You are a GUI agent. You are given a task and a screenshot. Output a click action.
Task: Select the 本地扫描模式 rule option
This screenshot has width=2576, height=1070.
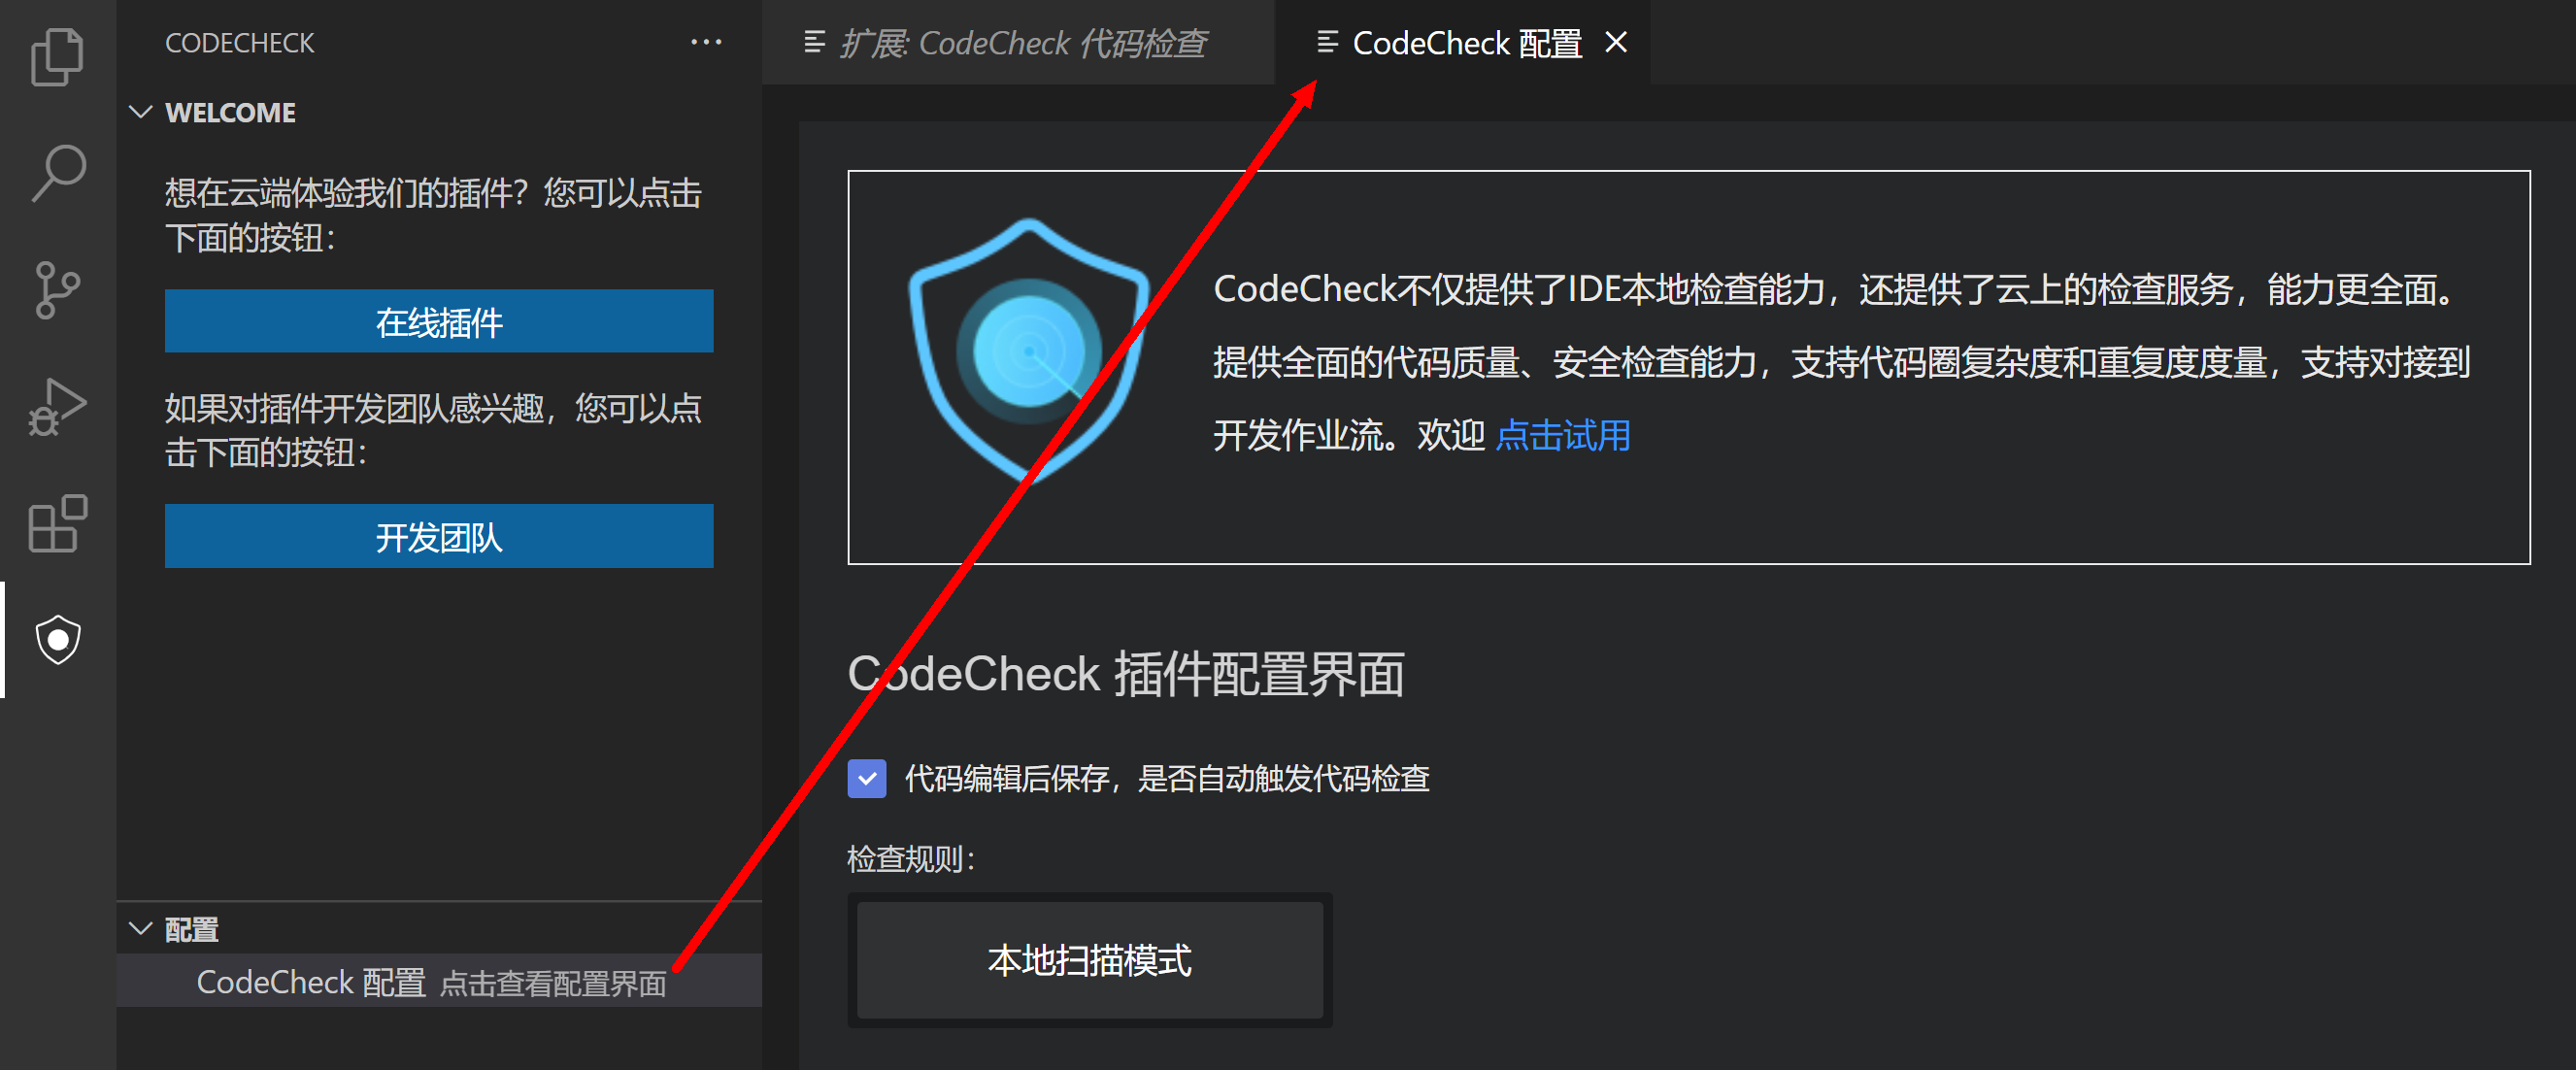tap(1090, 961)
